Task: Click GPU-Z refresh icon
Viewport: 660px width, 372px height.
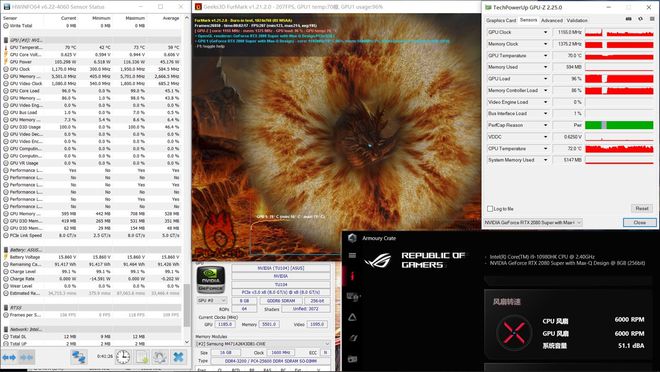Action: click(x=641, y=19)
